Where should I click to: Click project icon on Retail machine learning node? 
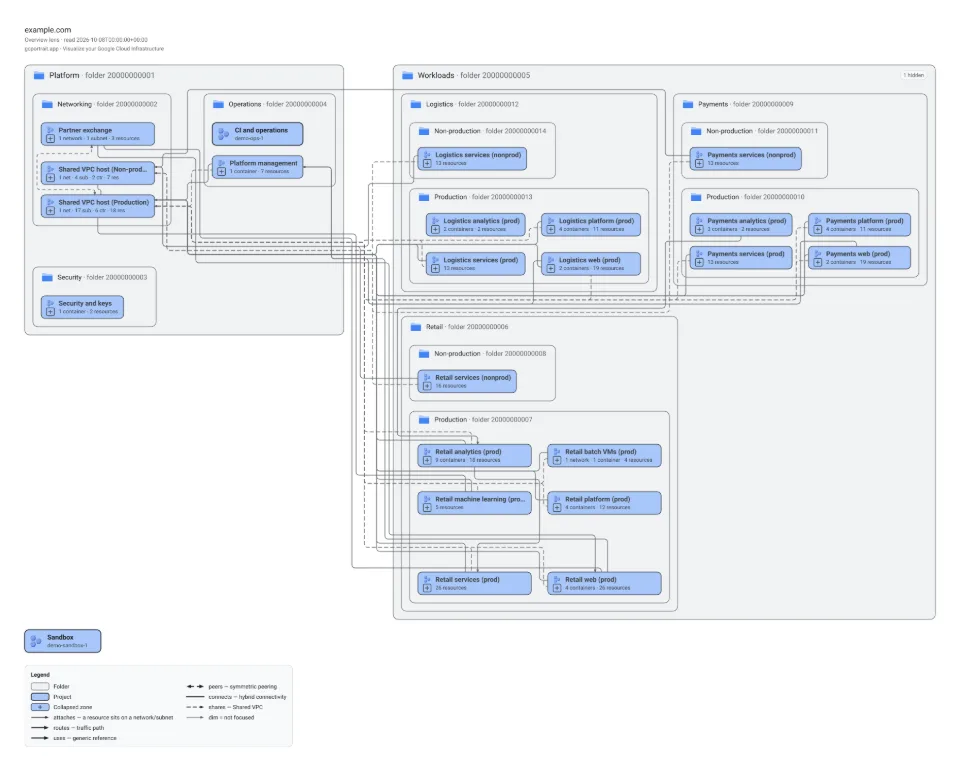(x=427, y=499)
